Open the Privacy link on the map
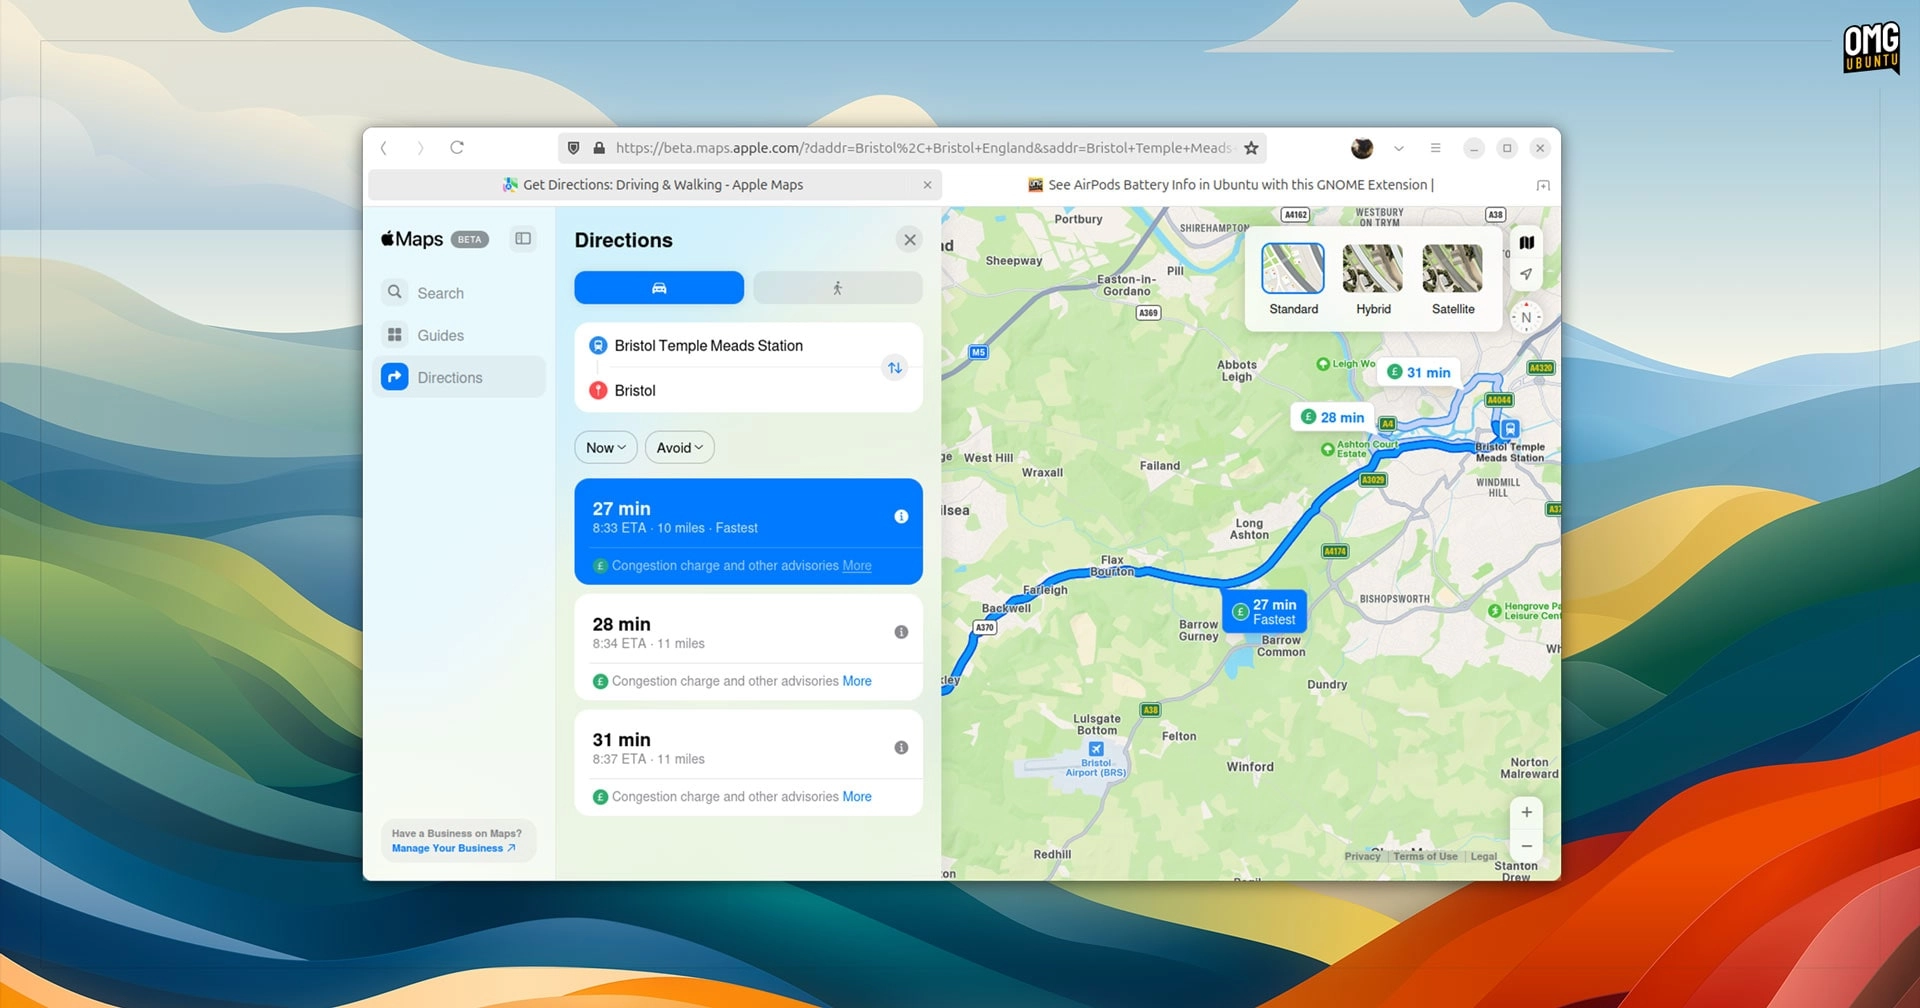This screenshot has width=1920, height=1008. click(x=1362, y=856)
